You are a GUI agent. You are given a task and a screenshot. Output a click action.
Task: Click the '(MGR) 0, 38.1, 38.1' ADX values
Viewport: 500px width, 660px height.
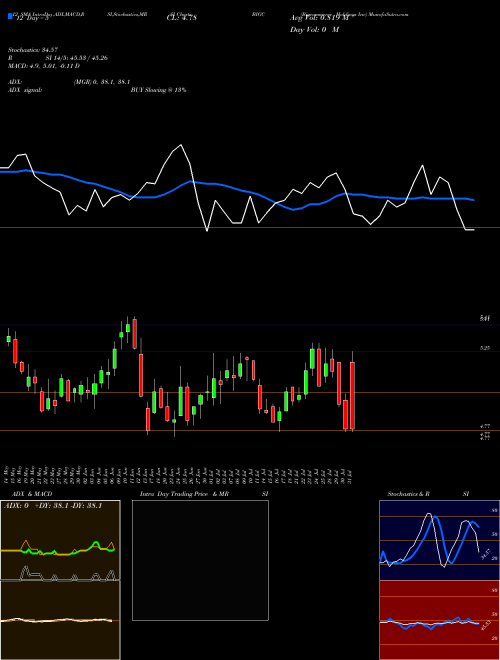101,82
